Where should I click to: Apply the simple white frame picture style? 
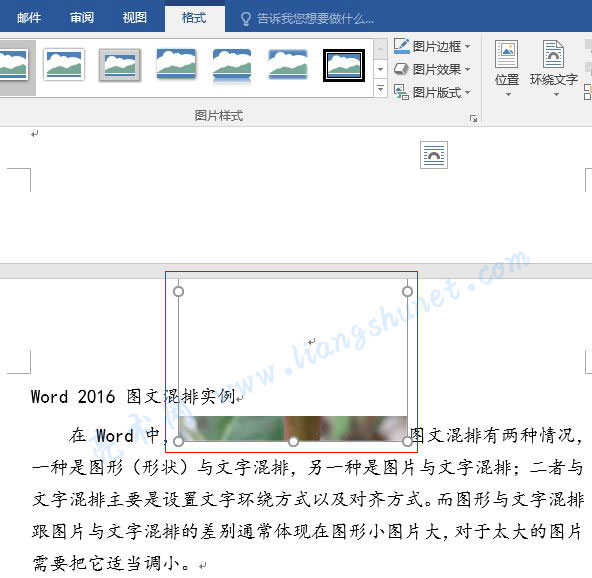point(64,65)
